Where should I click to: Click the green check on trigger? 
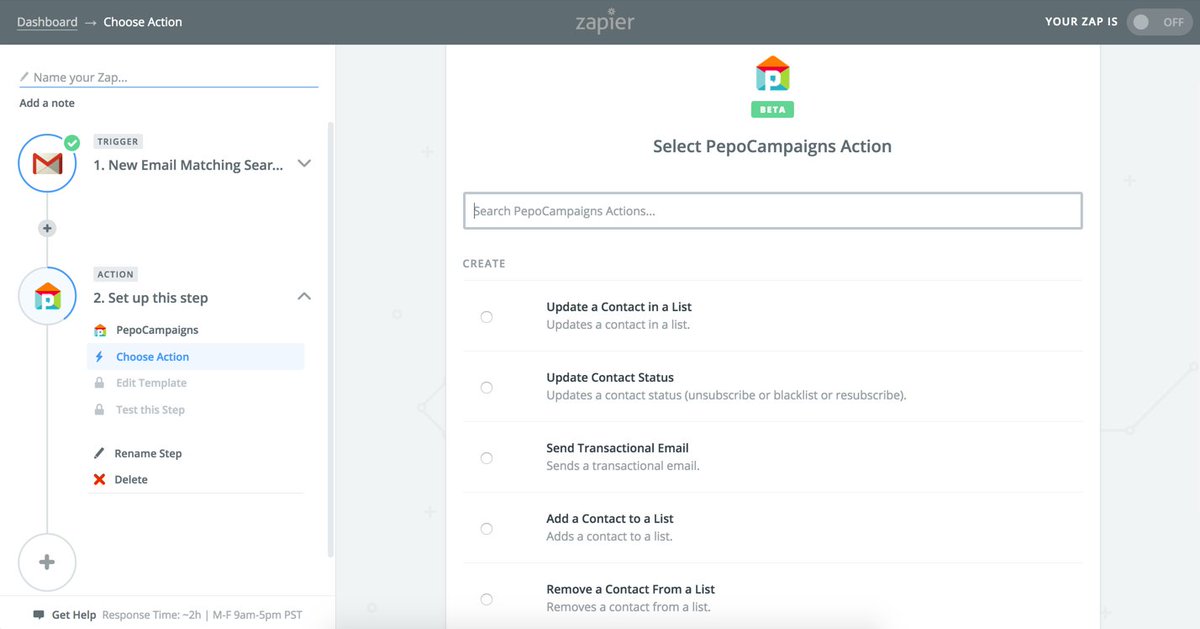(x=72, y=142)
